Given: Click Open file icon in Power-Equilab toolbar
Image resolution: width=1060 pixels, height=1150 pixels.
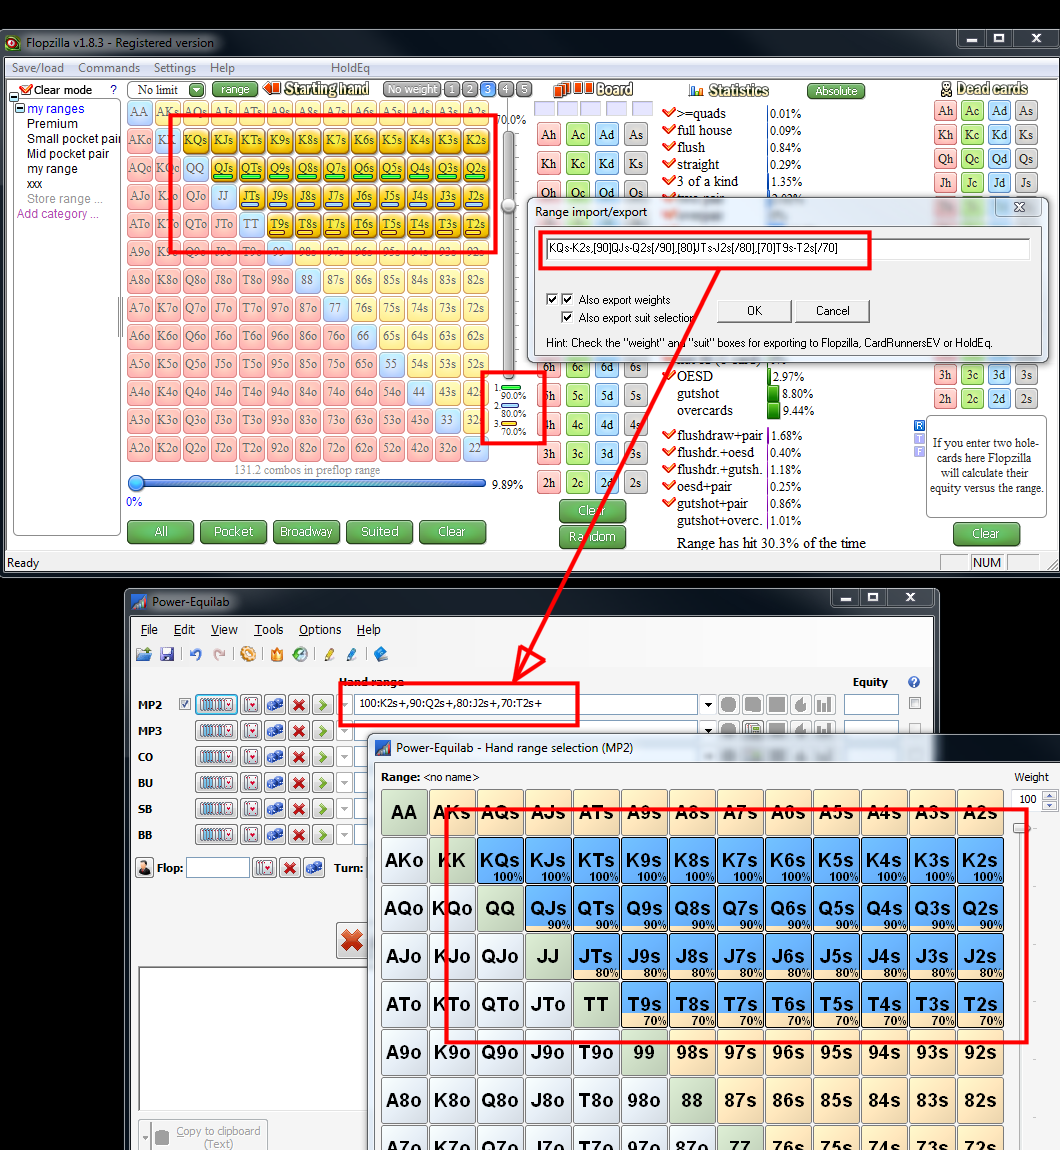Looking at the screenshot, I should (144, 654).
